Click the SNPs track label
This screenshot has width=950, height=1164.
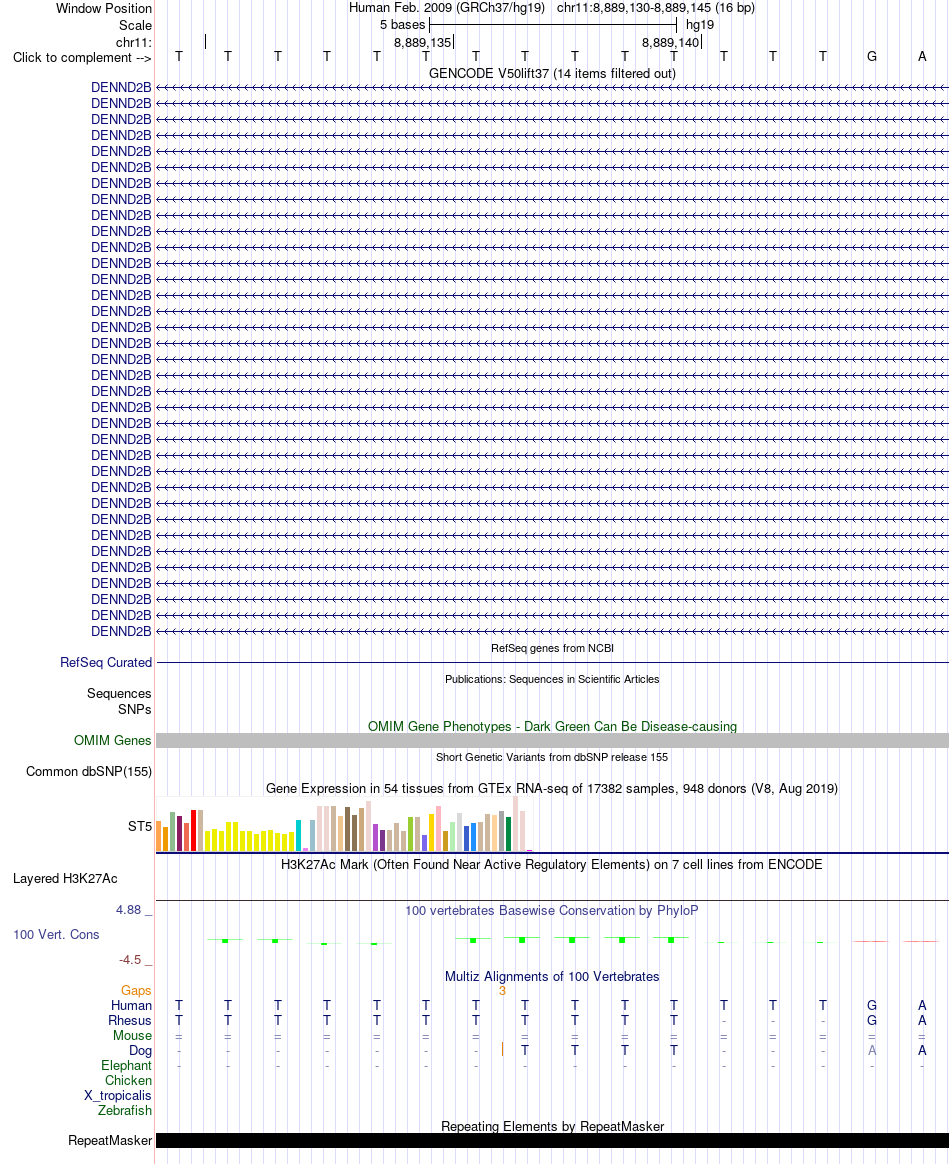coord(134,709)
